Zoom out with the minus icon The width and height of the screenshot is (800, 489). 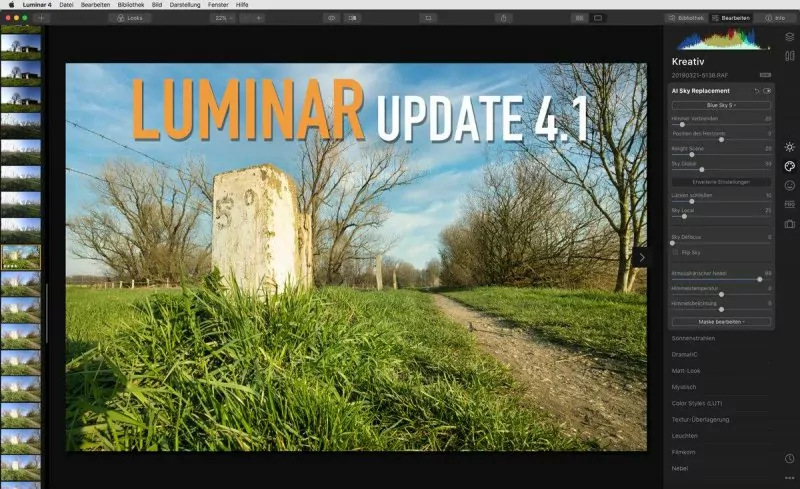tap(245, 18)
